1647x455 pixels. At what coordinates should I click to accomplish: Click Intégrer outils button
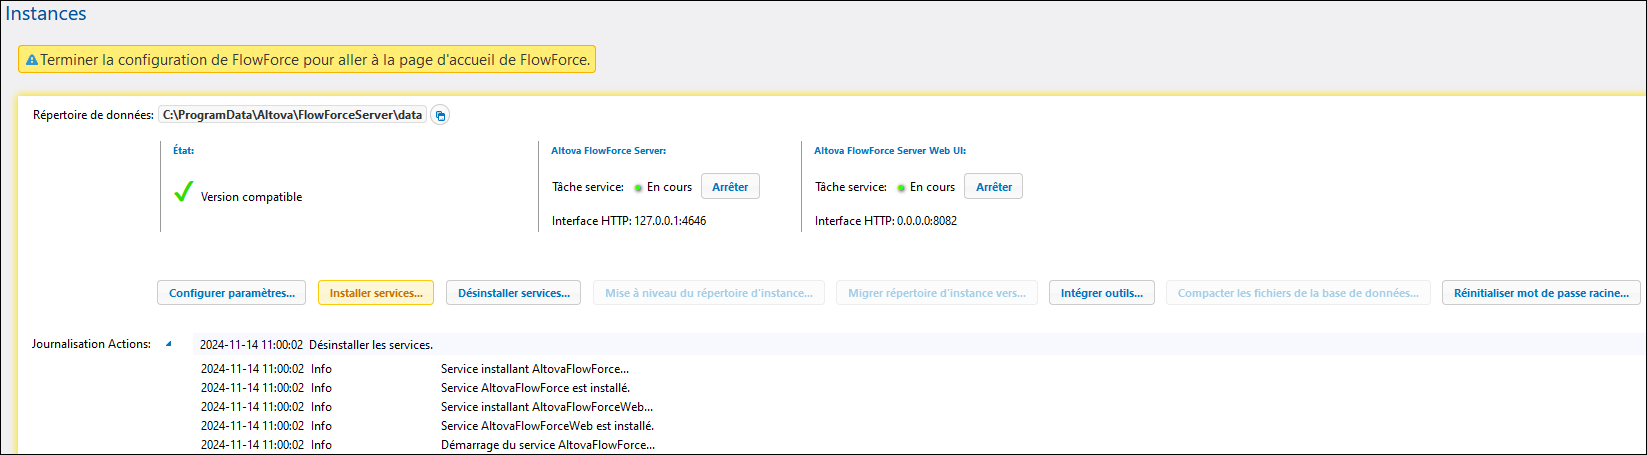[1101, 293]
